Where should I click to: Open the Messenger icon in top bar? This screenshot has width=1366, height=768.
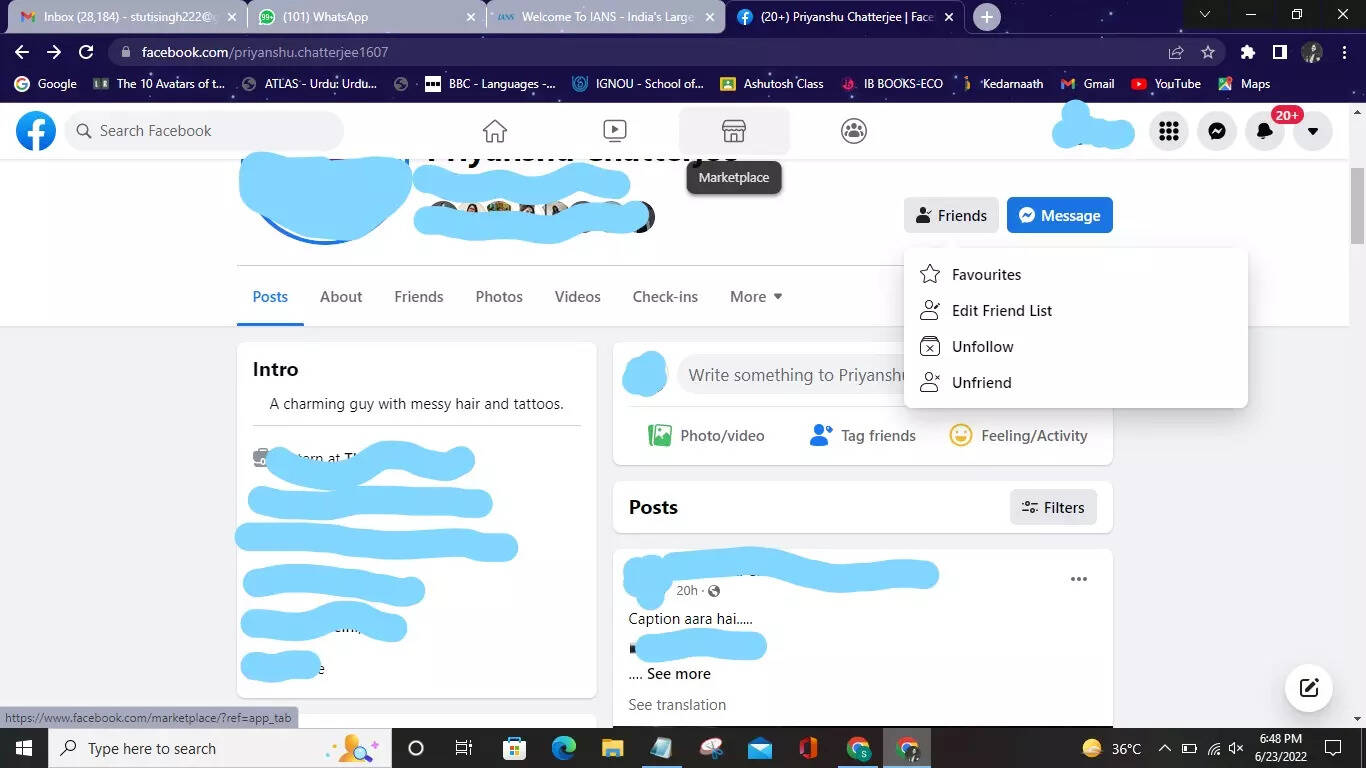pos(1217,131)
